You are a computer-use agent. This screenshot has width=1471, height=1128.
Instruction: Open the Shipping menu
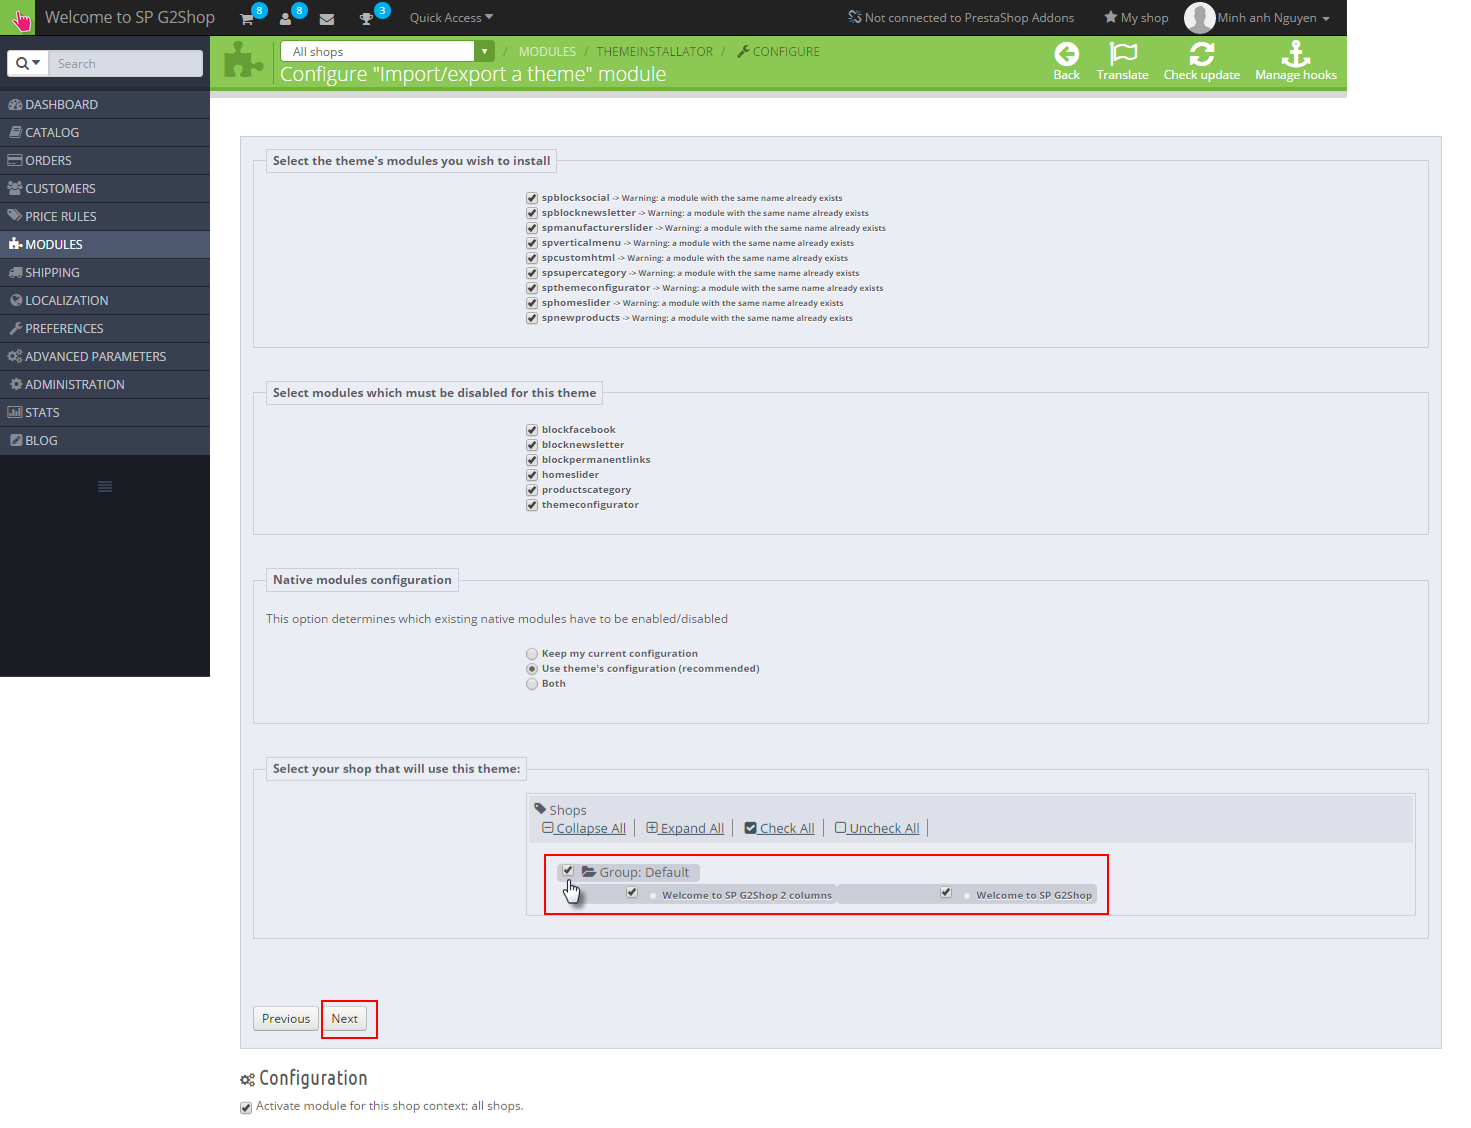tap(105, 272)
